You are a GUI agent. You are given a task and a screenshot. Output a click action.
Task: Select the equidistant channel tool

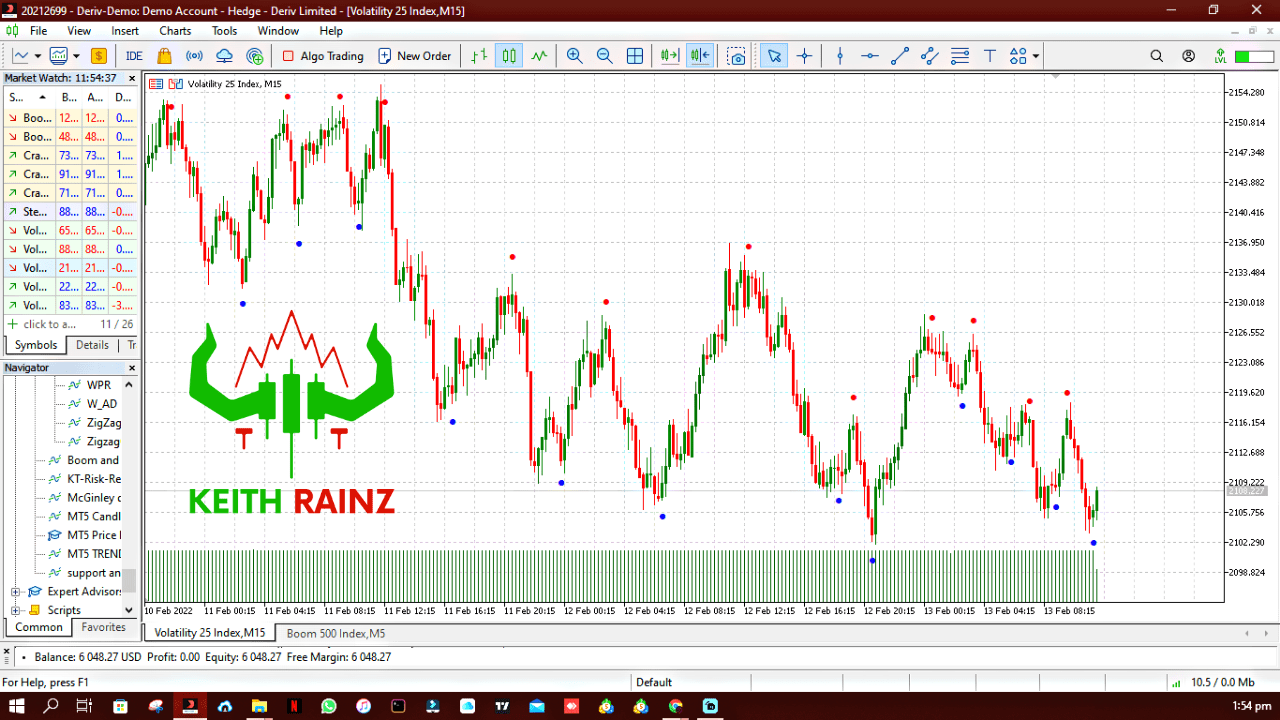(x=930, y=56)
